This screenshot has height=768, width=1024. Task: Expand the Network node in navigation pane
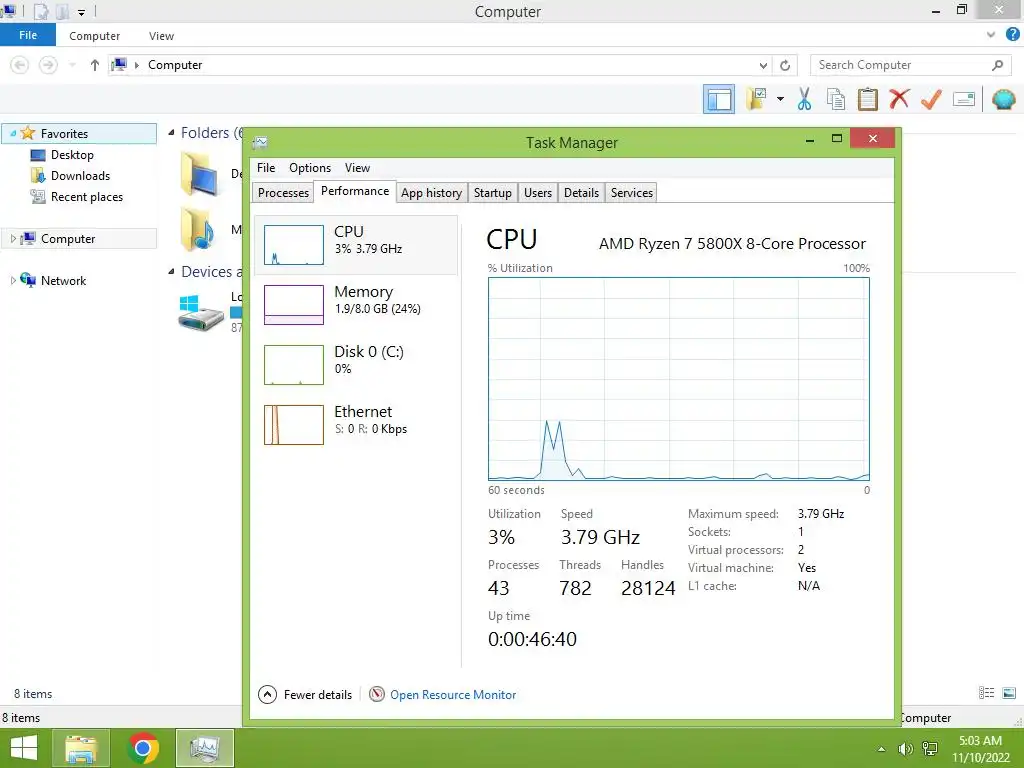pos(12,281)
